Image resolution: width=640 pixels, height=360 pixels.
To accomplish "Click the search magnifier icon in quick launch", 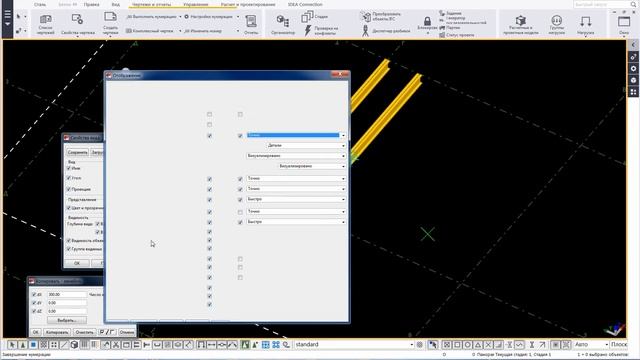I will (x=634, y=4).
